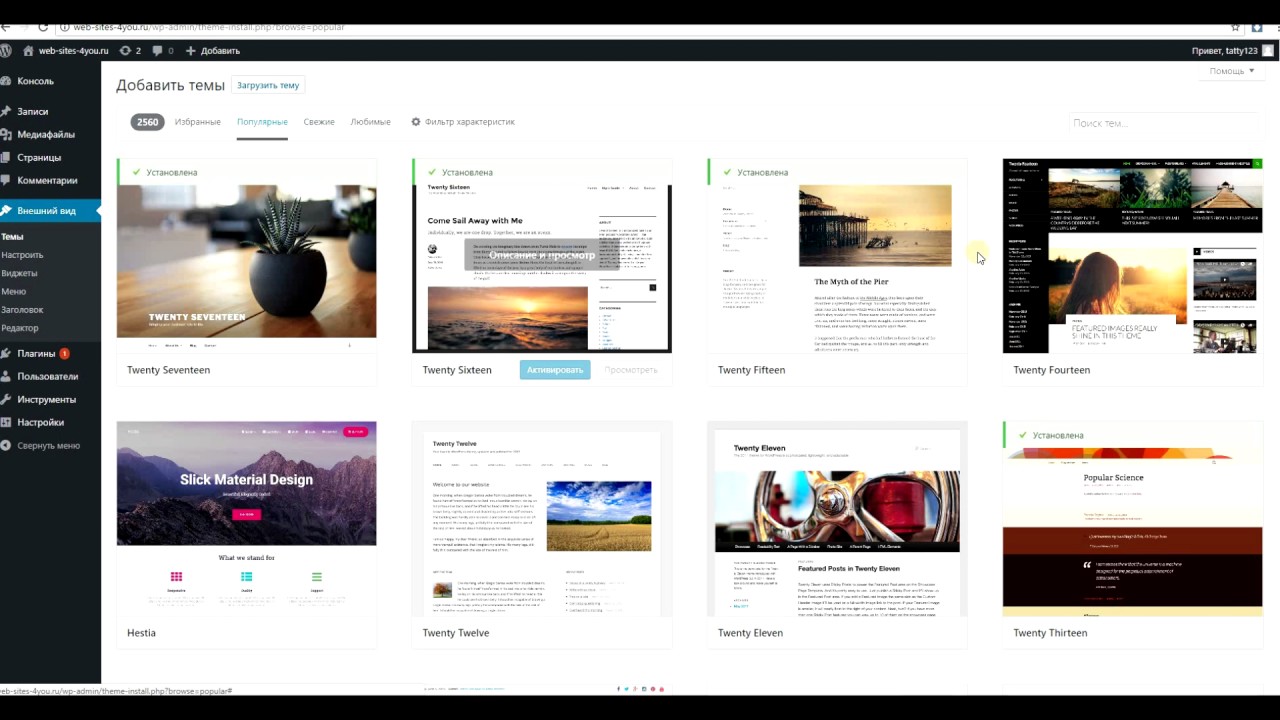Click the WordPress logo icon
The height and width of the screenshot is (720, 1280).
(6, 50)
